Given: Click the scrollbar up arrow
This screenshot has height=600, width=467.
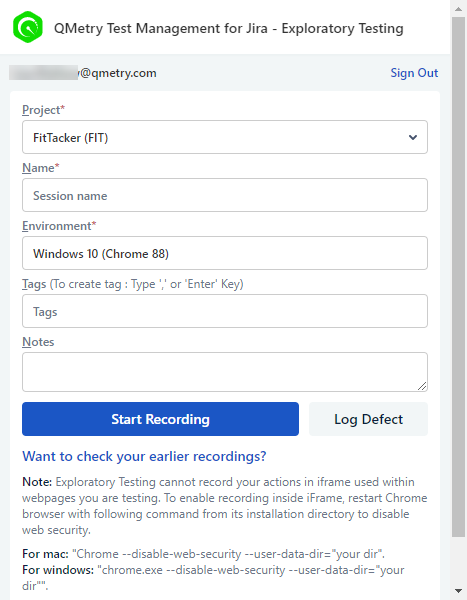Looking at the screenshot, I should [x=458, y=8].
